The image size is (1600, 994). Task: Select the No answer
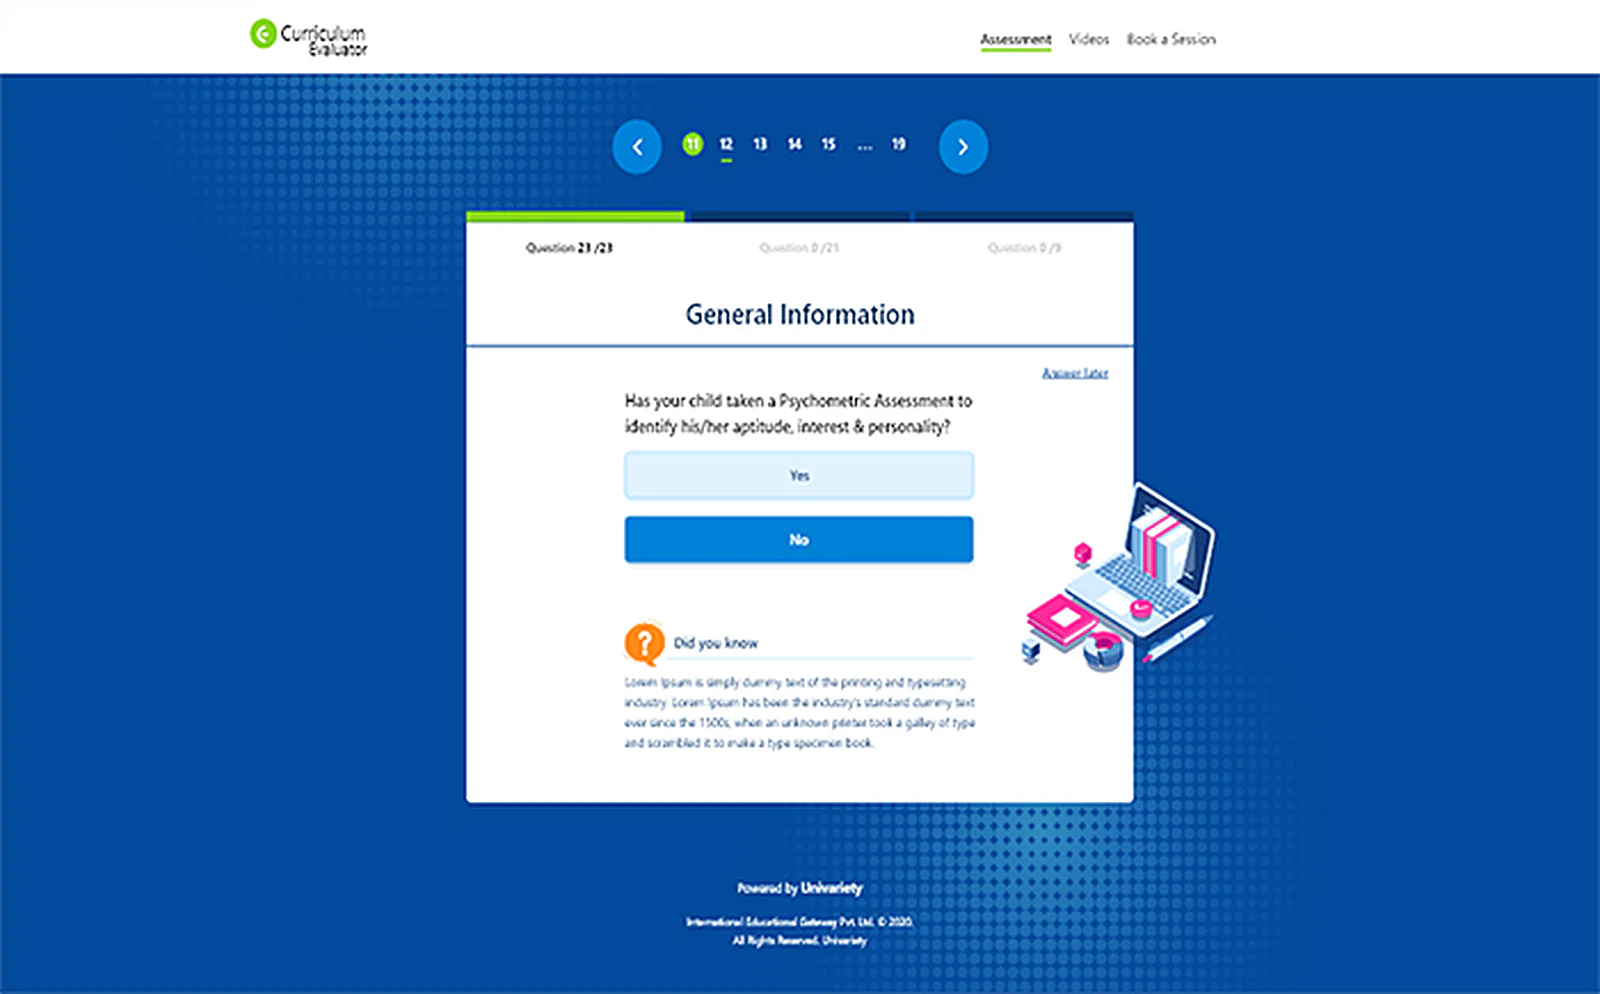pos(799,539)
